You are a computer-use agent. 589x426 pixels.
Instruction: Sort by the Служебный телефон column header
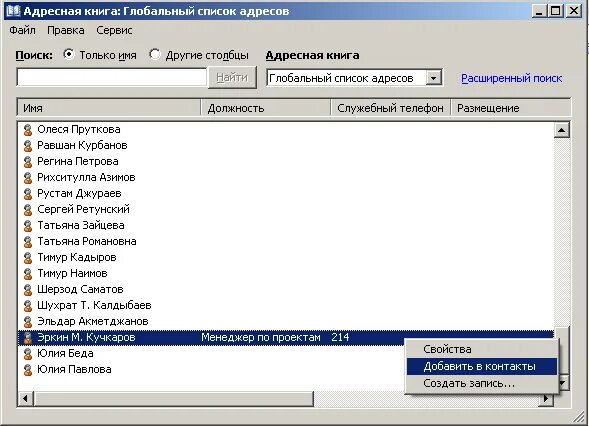pyautogui.click(x=391, y=108)
